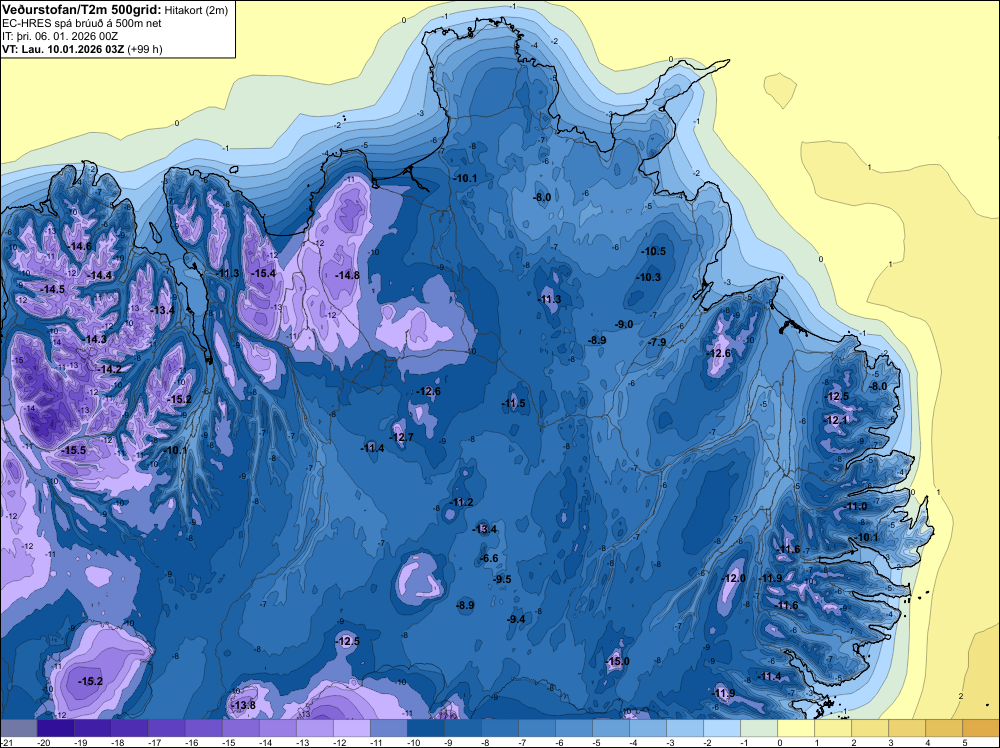Click the -15.4 temperature value
Image resolution: width=1000 pixels, height=748 pixels.
pyautogui.click(x=263, y=274)
